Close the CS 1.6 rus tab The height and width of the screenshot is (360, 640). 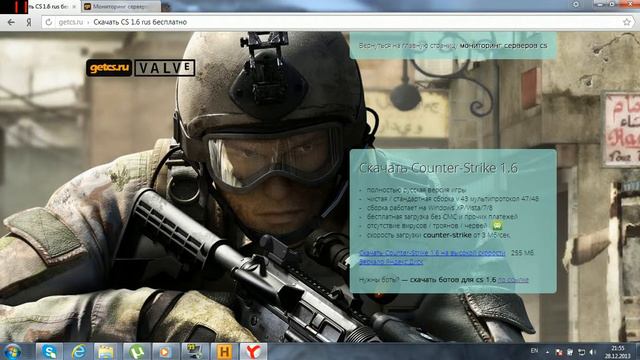coord(74,7)
